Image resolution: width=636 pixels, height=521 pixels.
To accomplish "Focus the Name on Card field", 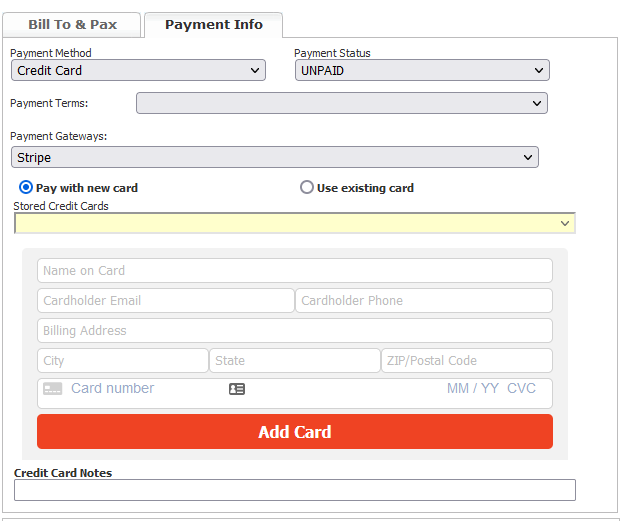I will (295, 271).
